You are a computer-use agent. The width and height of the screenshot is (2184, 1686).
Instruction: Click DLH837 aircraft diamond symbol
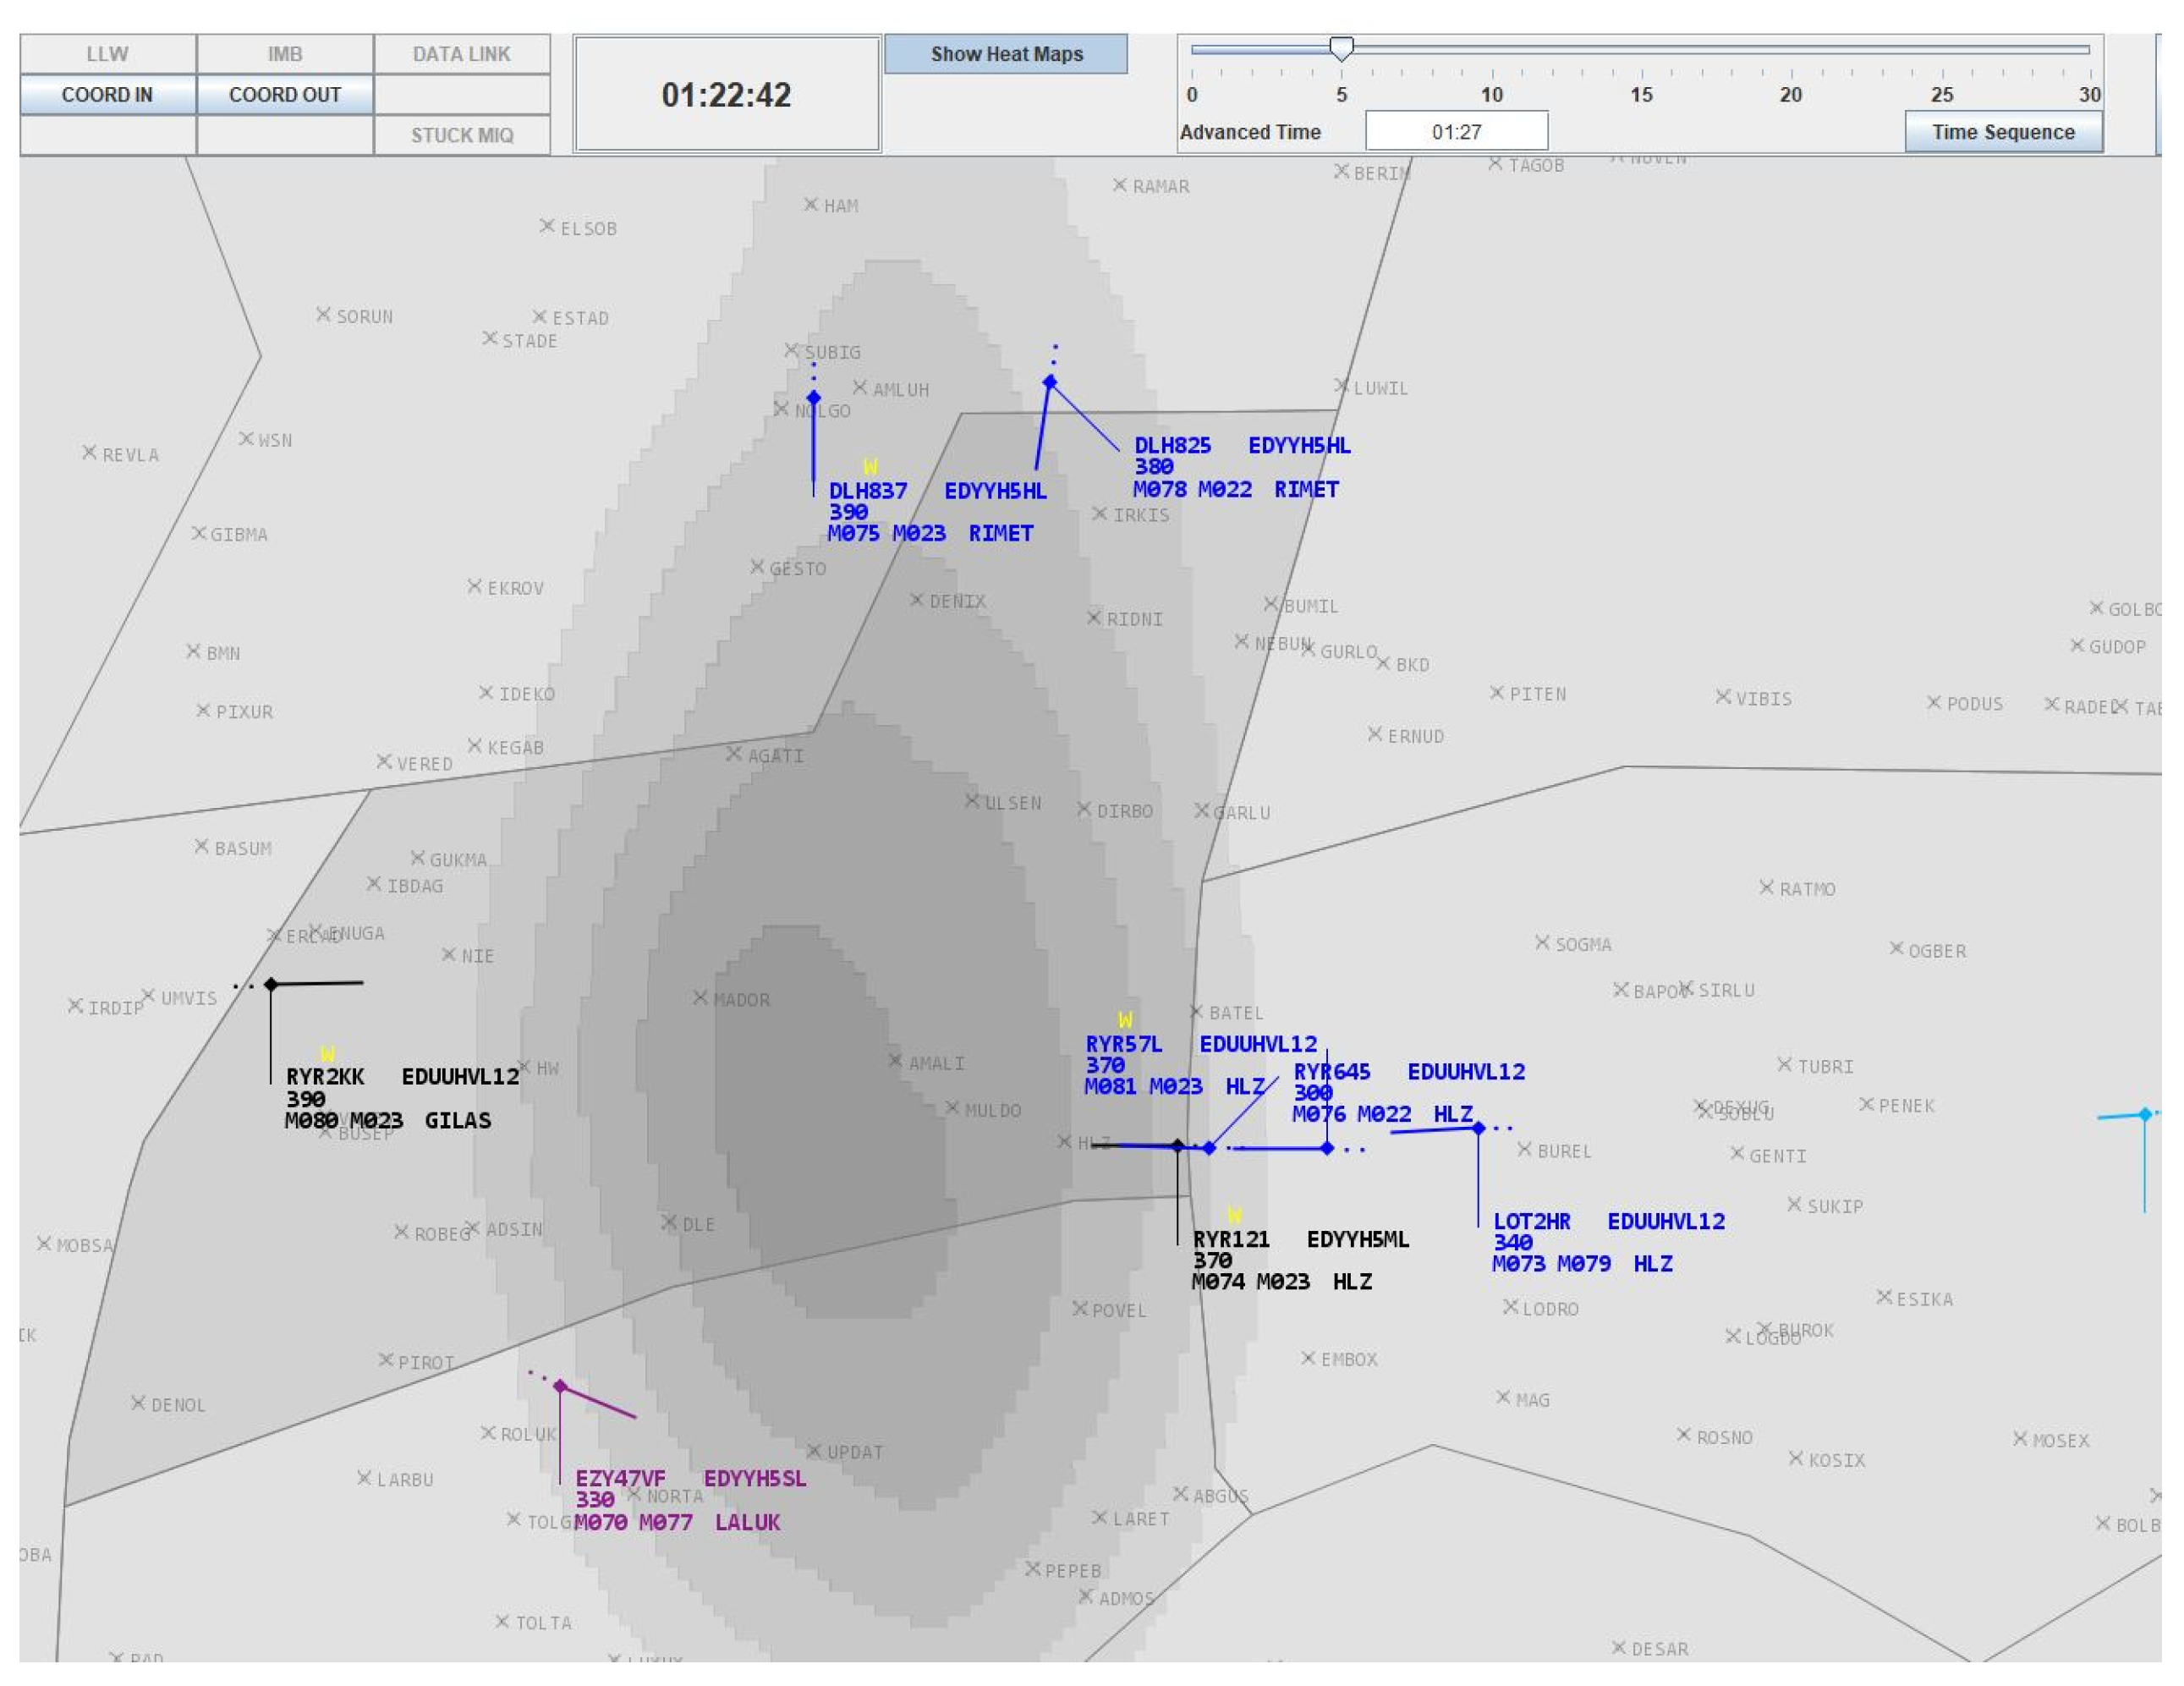coord(813,398)
